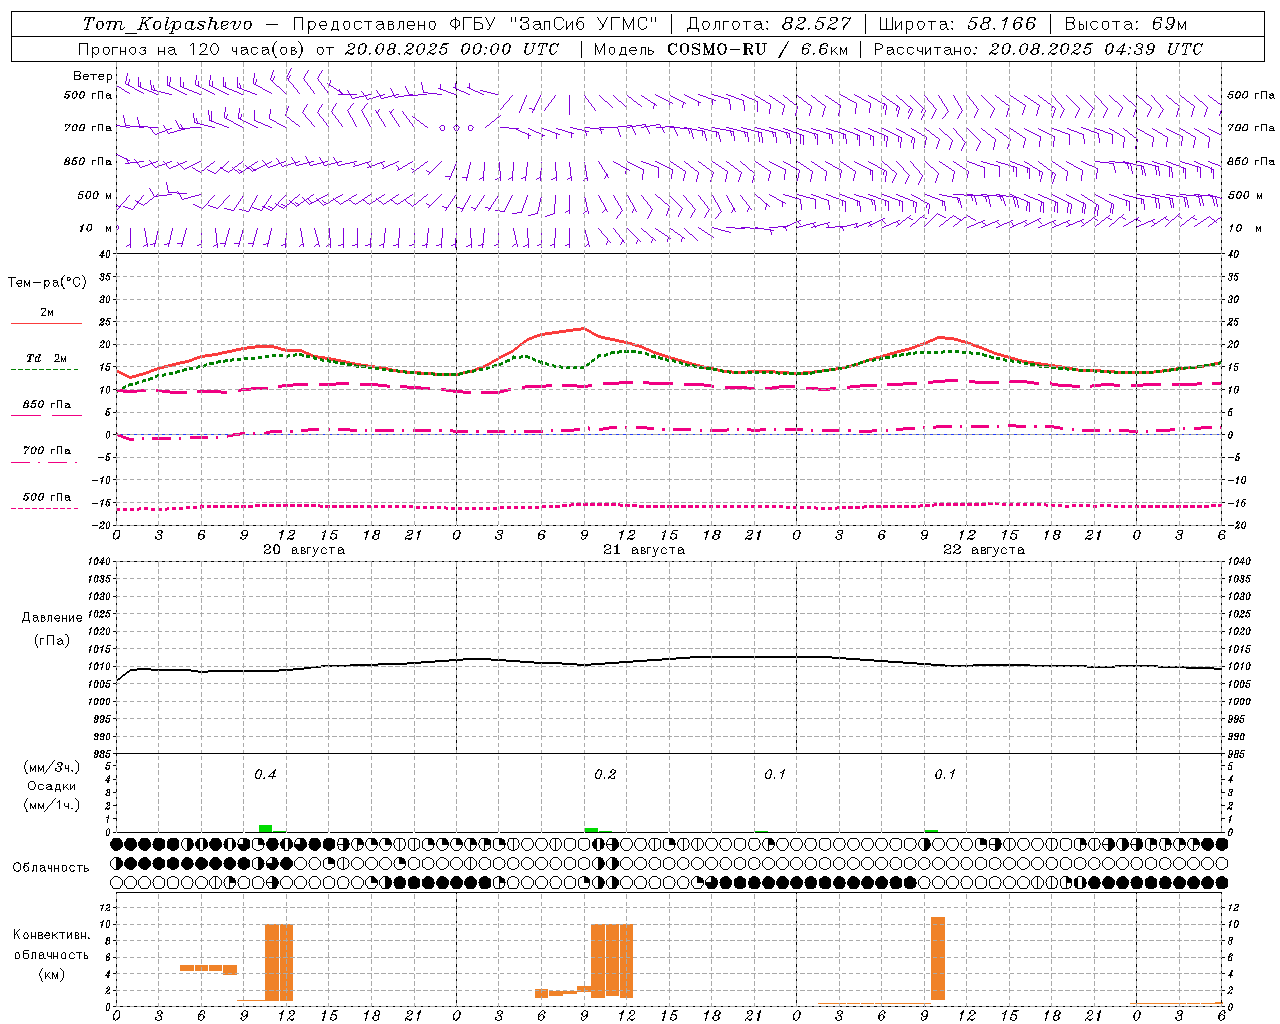The width and height of the screenshot is (1280, 1024).
Task: Click the green precipitation bar under 0.2
Action: pos(591,829)
